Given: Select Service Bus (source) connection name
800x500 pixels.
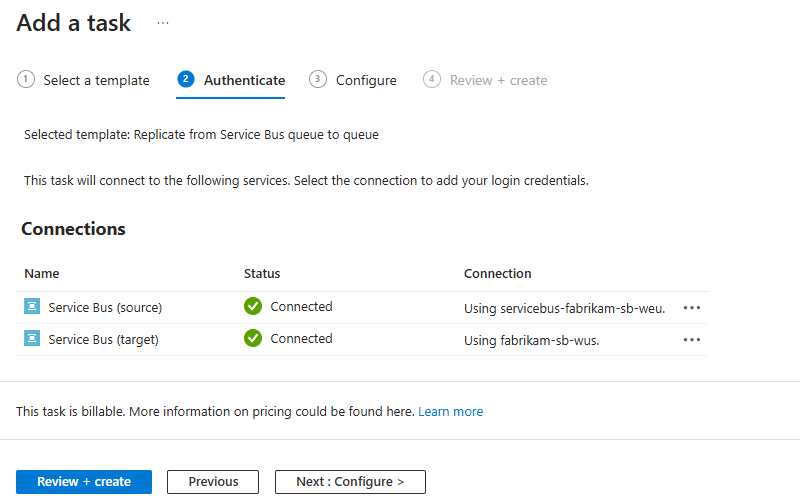Looking at the screenshot, I should coord(105,307).
